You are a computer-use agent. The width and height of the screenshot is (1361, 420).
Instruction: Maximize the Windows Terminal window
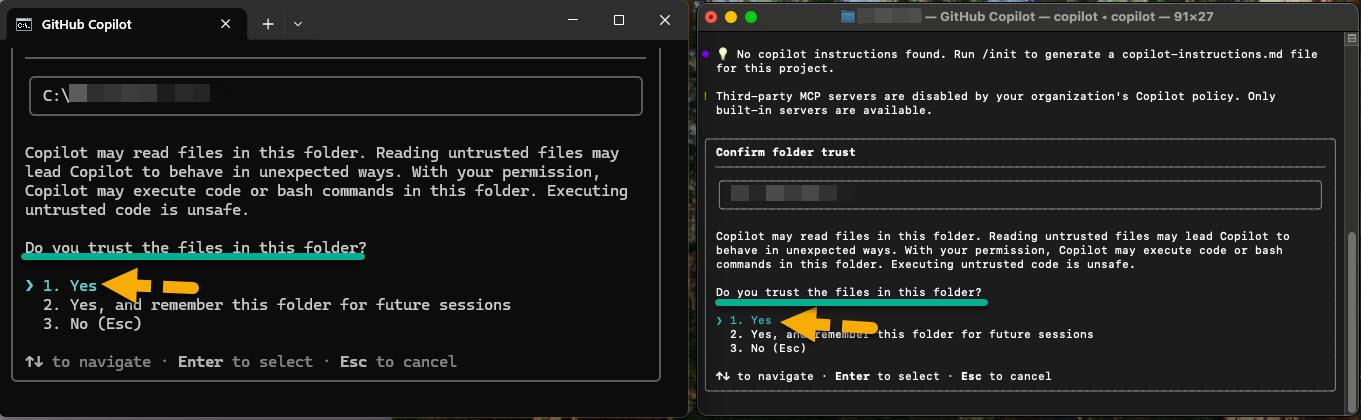click(619, 20)
